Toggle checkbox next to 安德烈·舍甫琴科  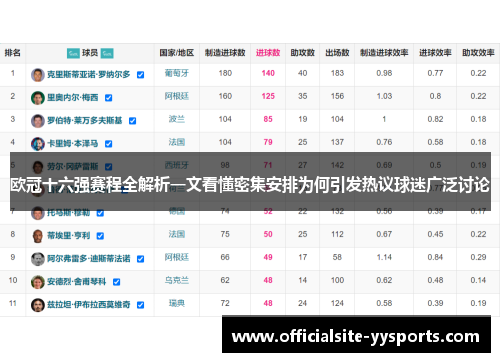(117, 282)
